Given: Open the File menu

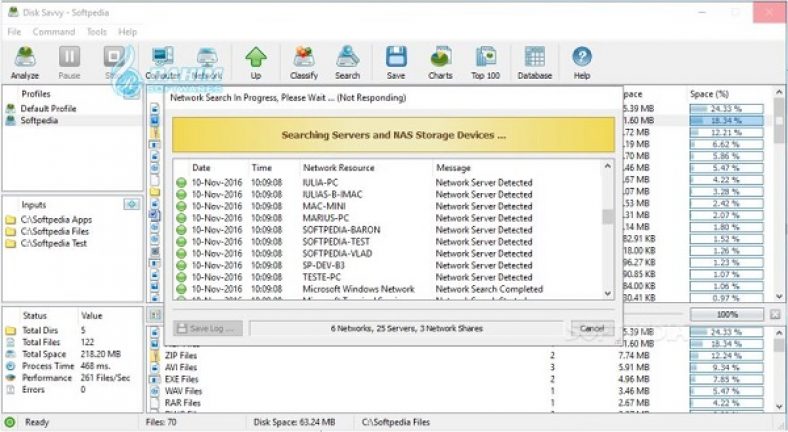Looking at the screenshot, I should click(x=15, y=32).
